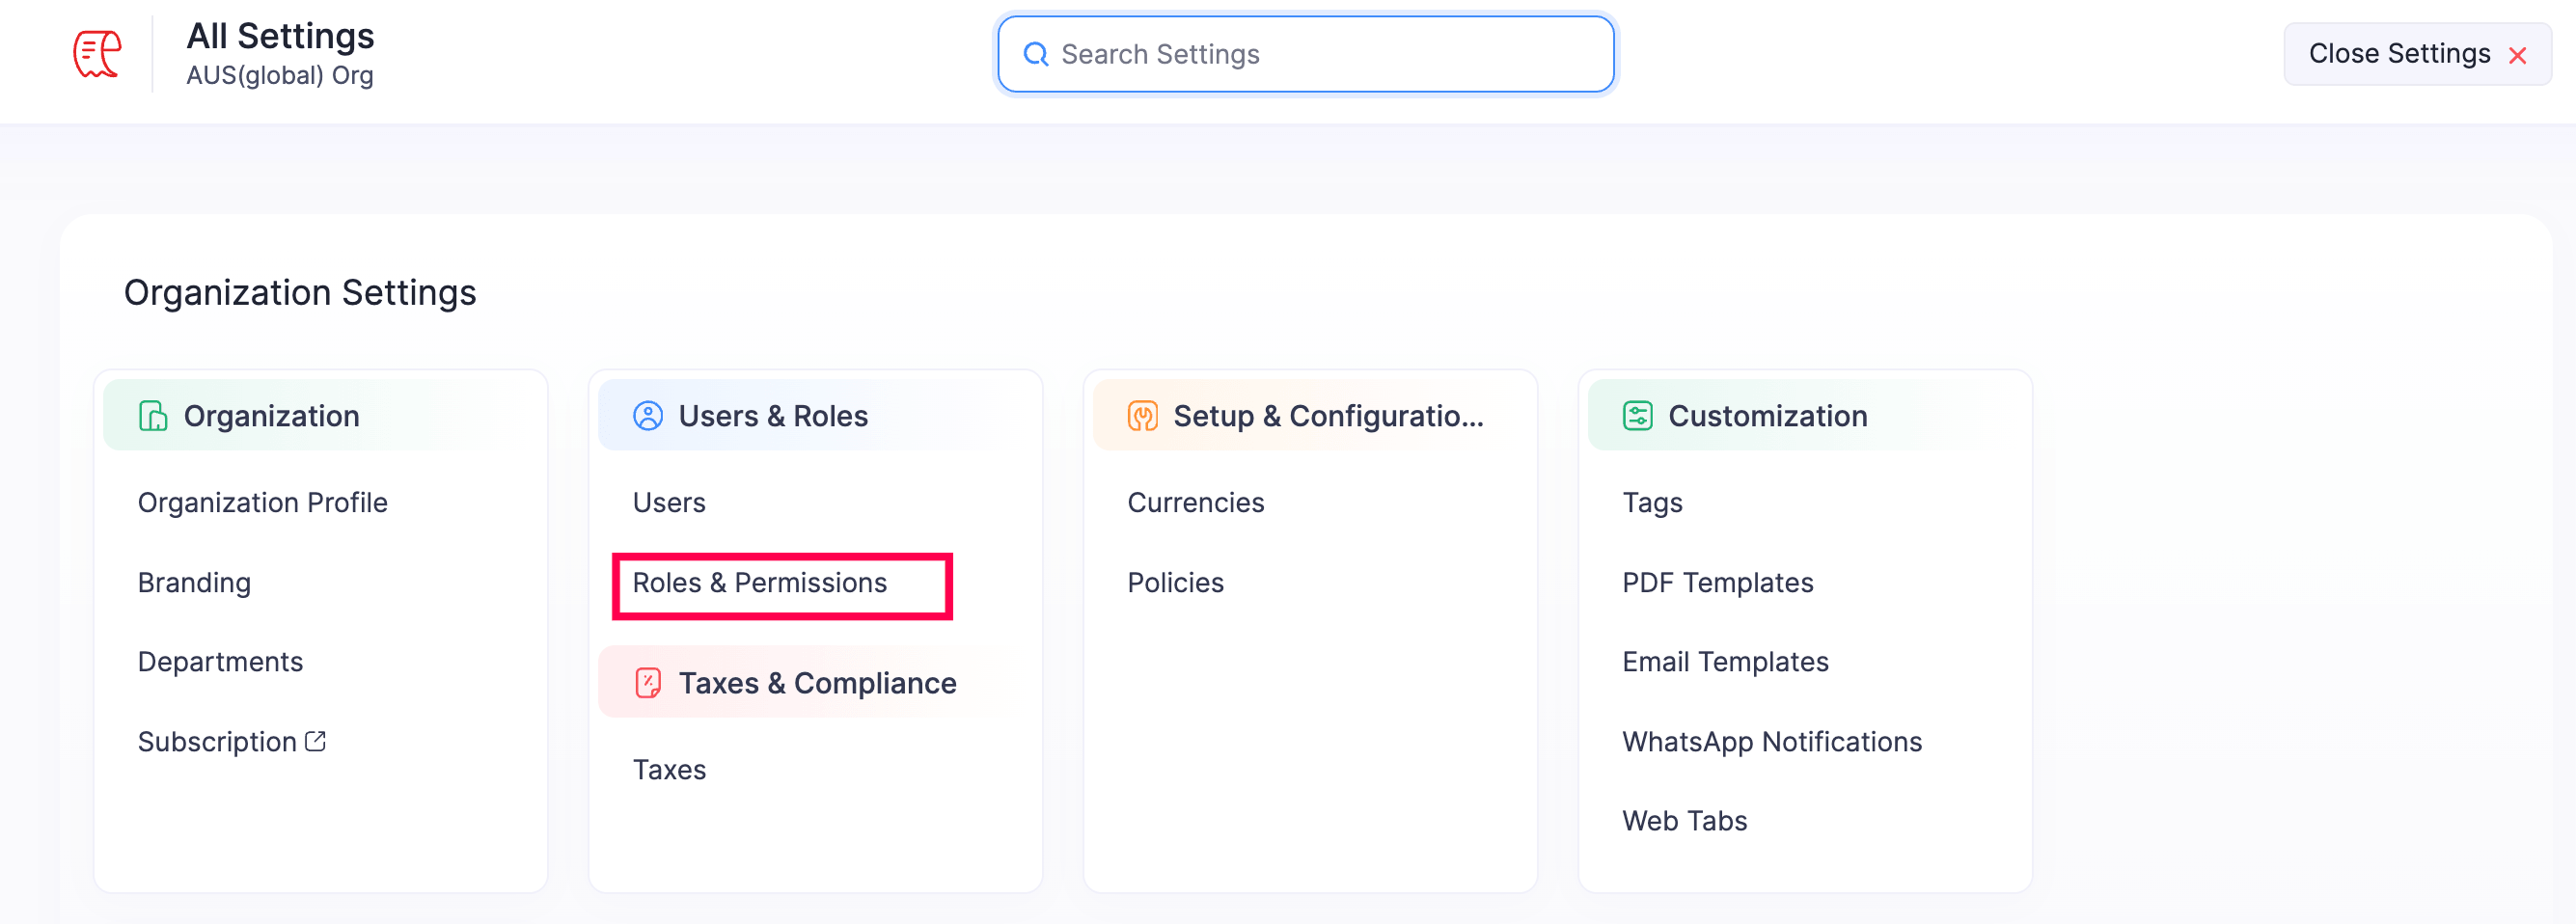Viewport: 2576px width, 924px height.
Task: Open Organization Profile settings
Action: [262, 502]
